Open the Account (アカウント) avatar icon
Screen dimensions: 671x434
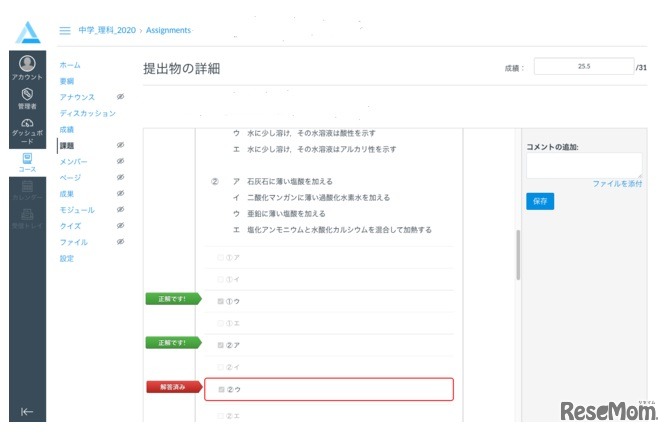coord(26,65)
